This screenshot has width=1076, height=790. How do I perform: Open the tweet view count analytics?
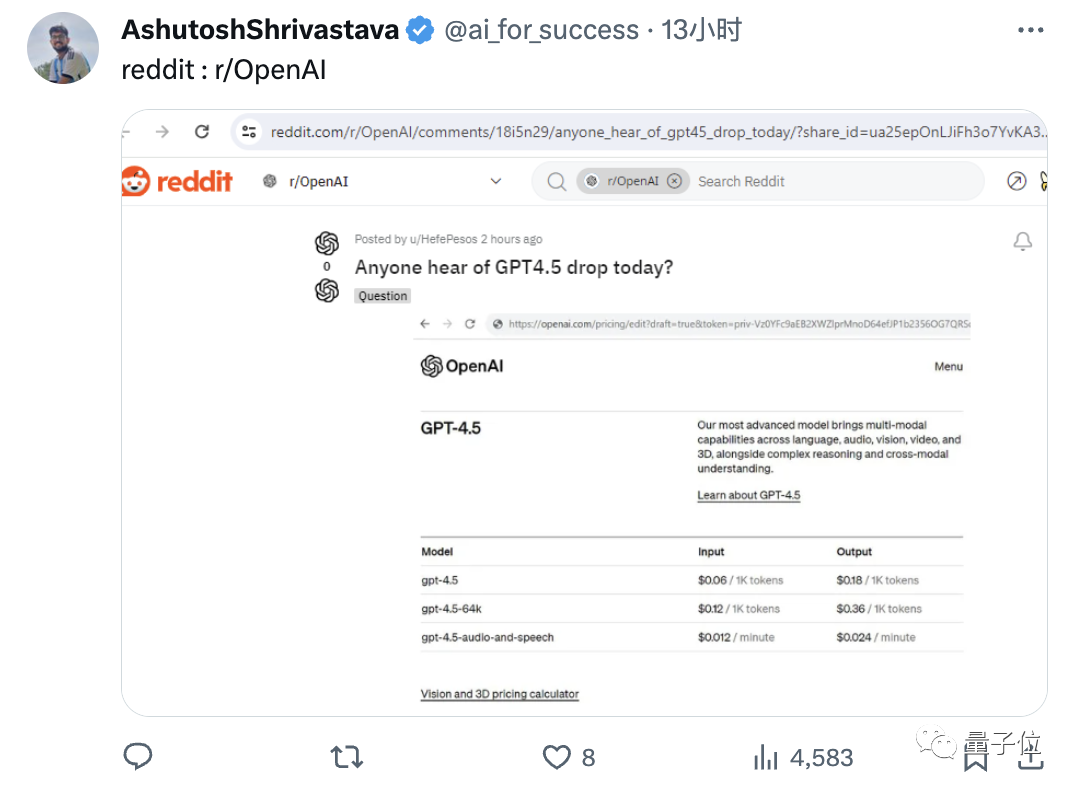[766, 757]
